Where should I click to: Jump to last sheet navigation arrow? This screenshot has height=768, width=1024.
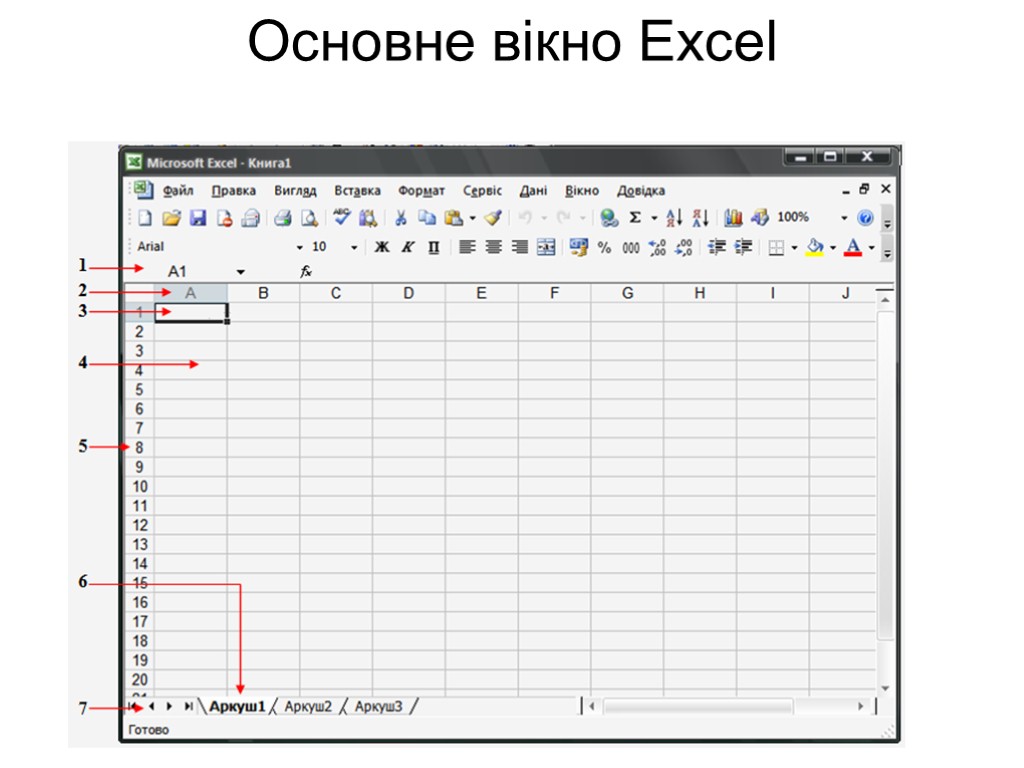[188, 707]
